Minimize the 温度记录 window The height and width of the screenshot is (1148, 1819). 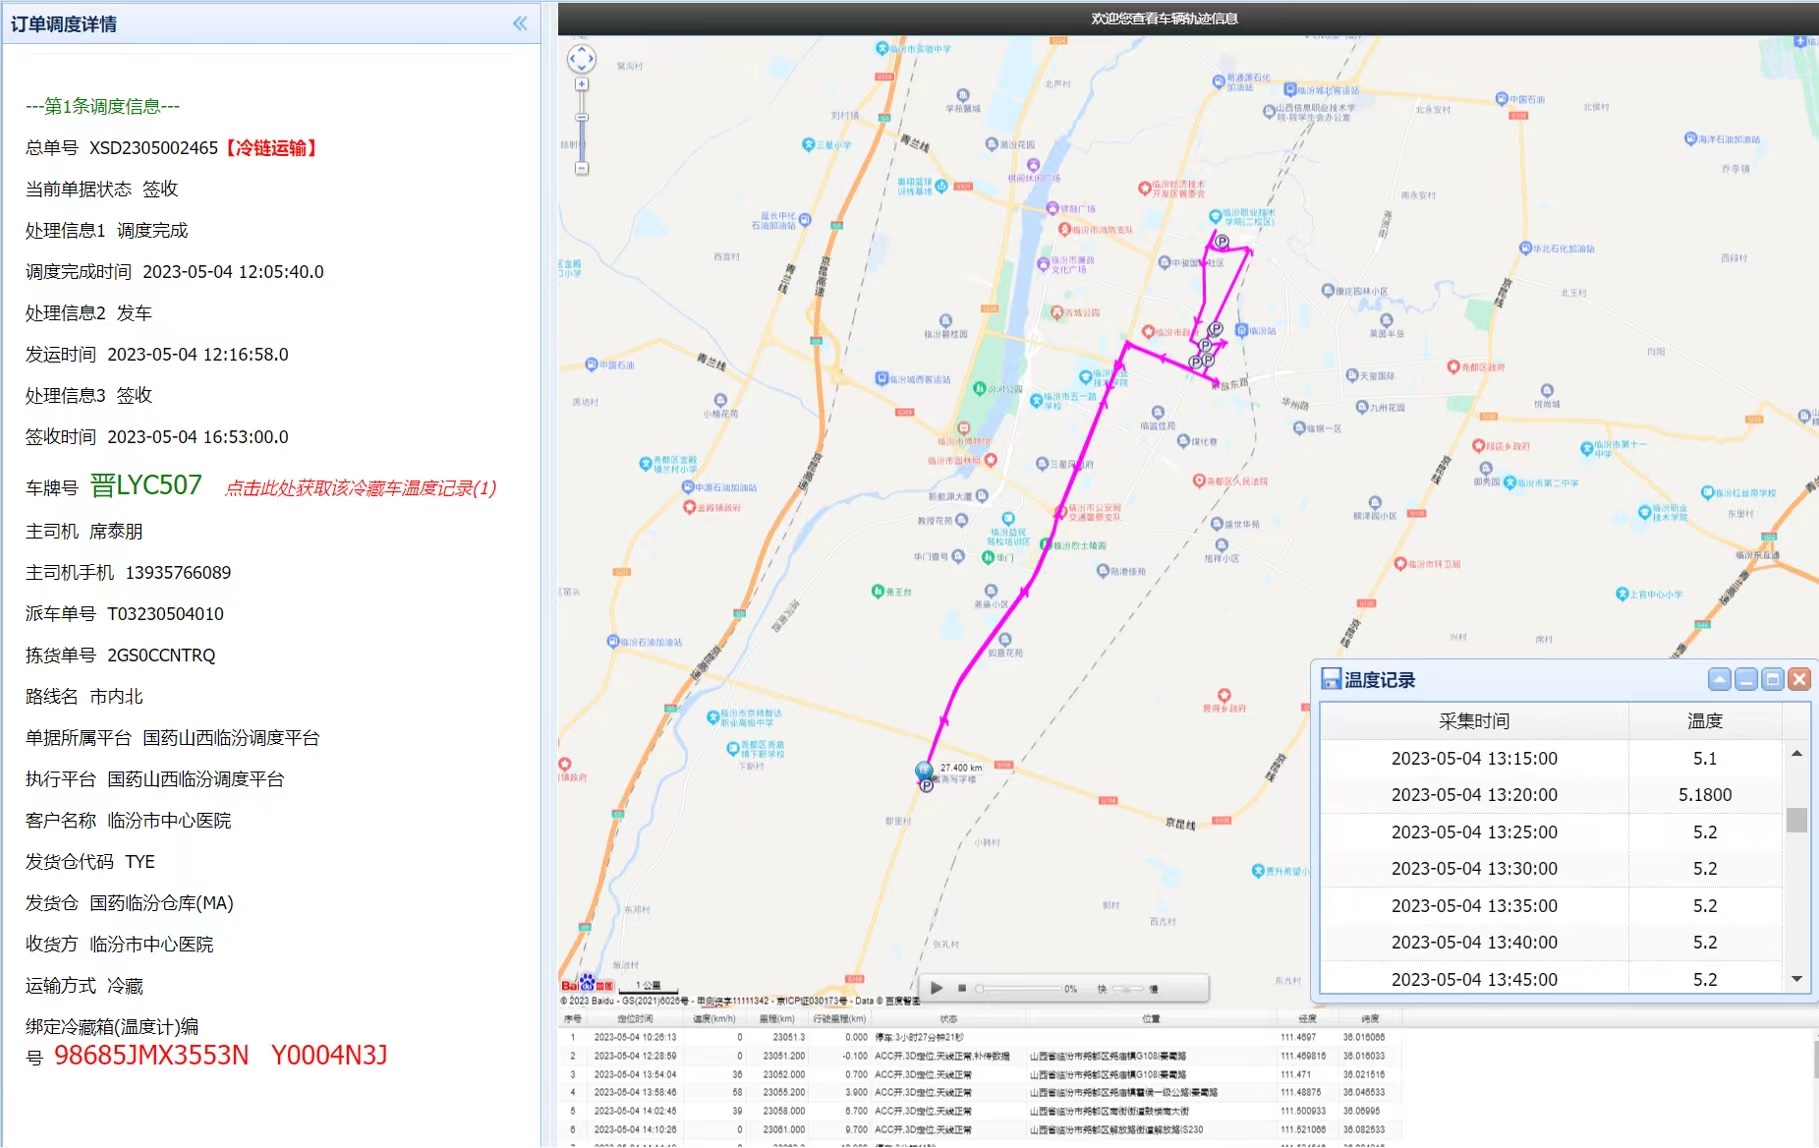click(x=1746, y=680)
